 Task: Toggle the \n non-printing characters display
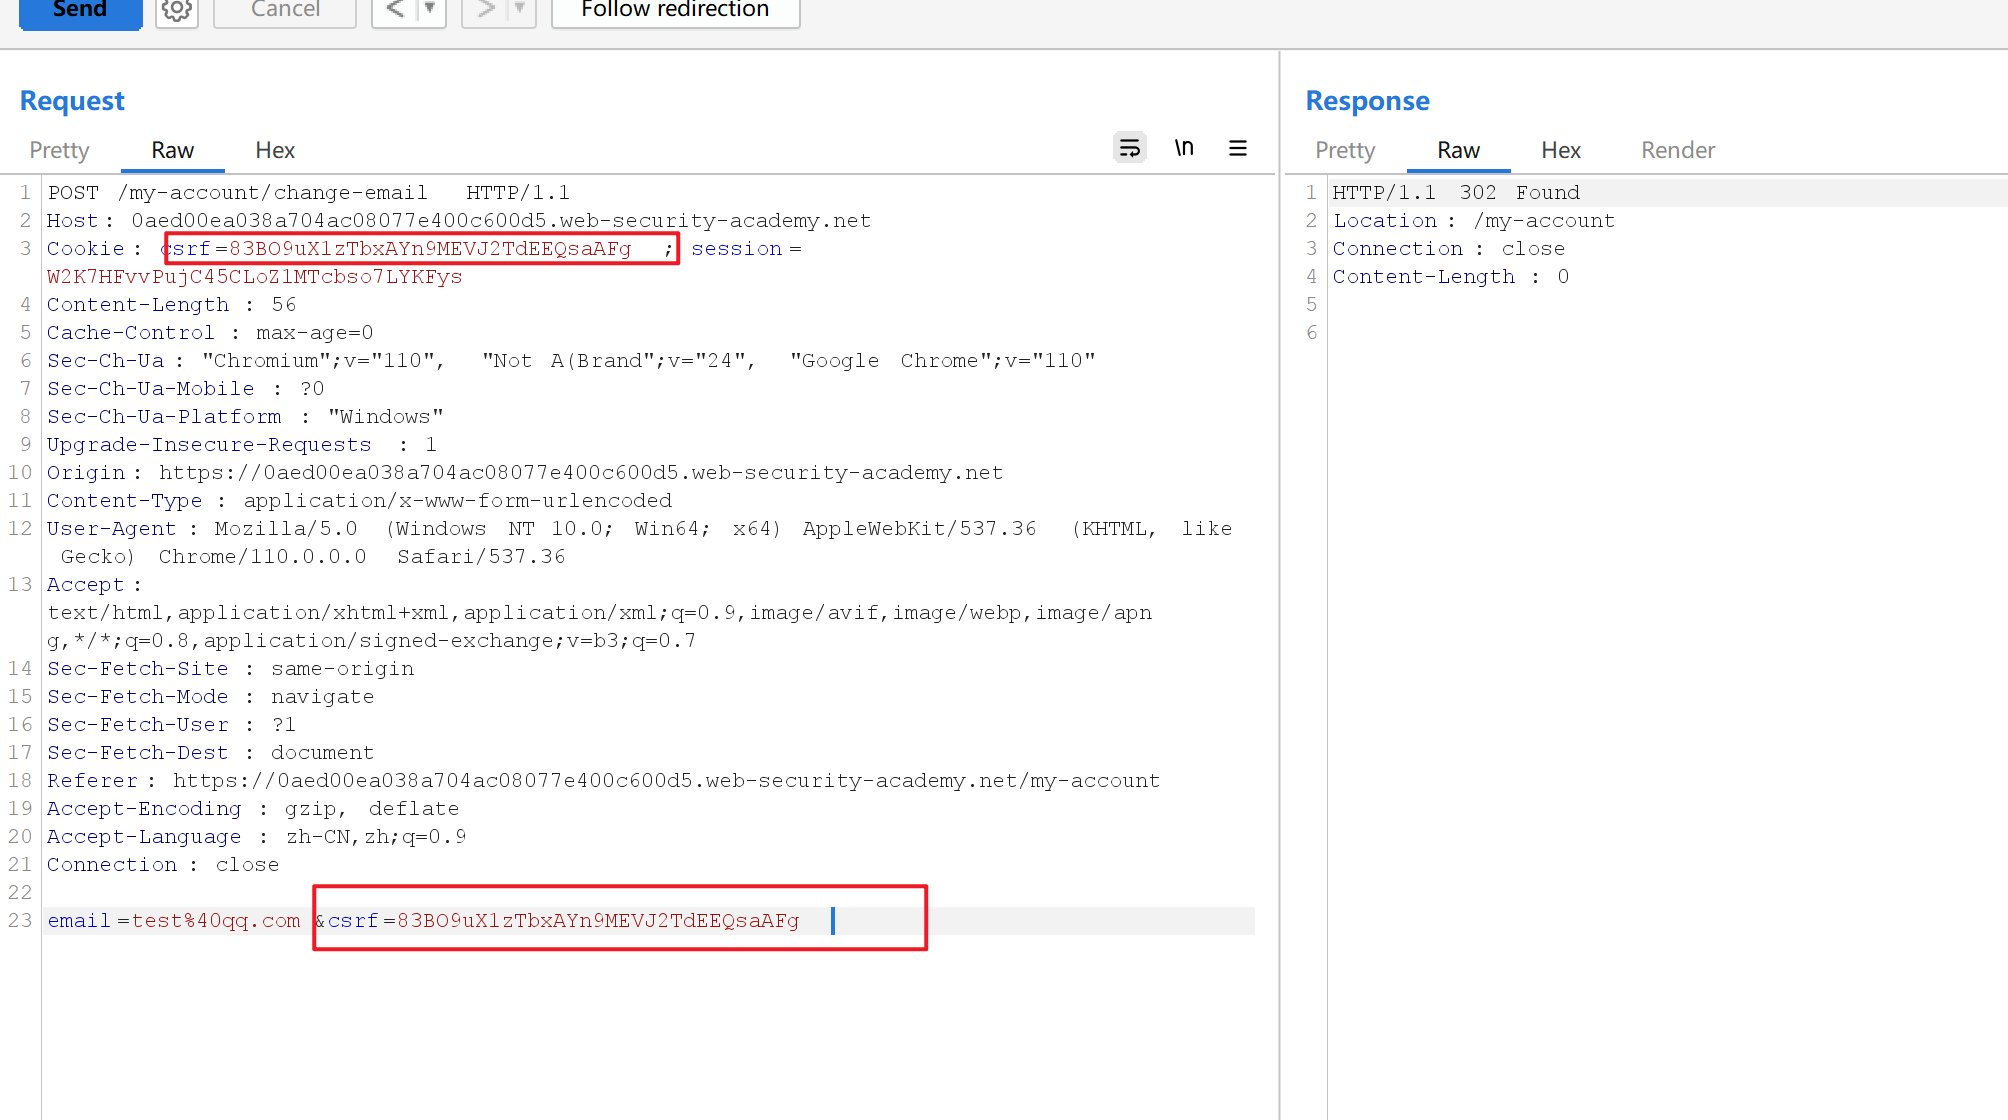(1184, 147)
